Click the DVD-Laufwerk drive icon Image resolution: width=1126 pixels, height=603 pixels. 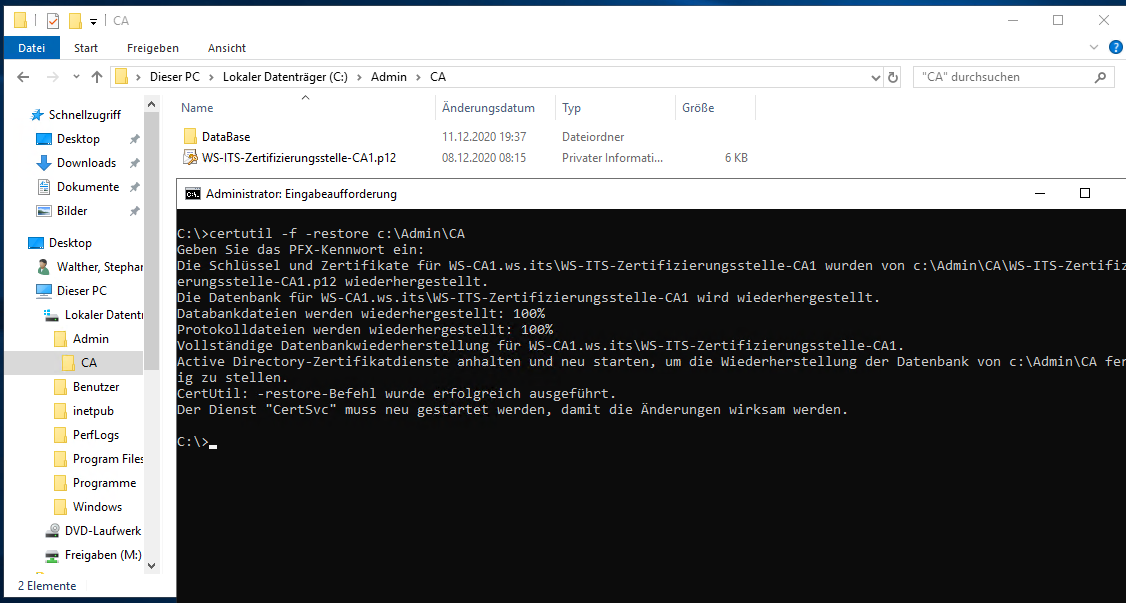52,531
